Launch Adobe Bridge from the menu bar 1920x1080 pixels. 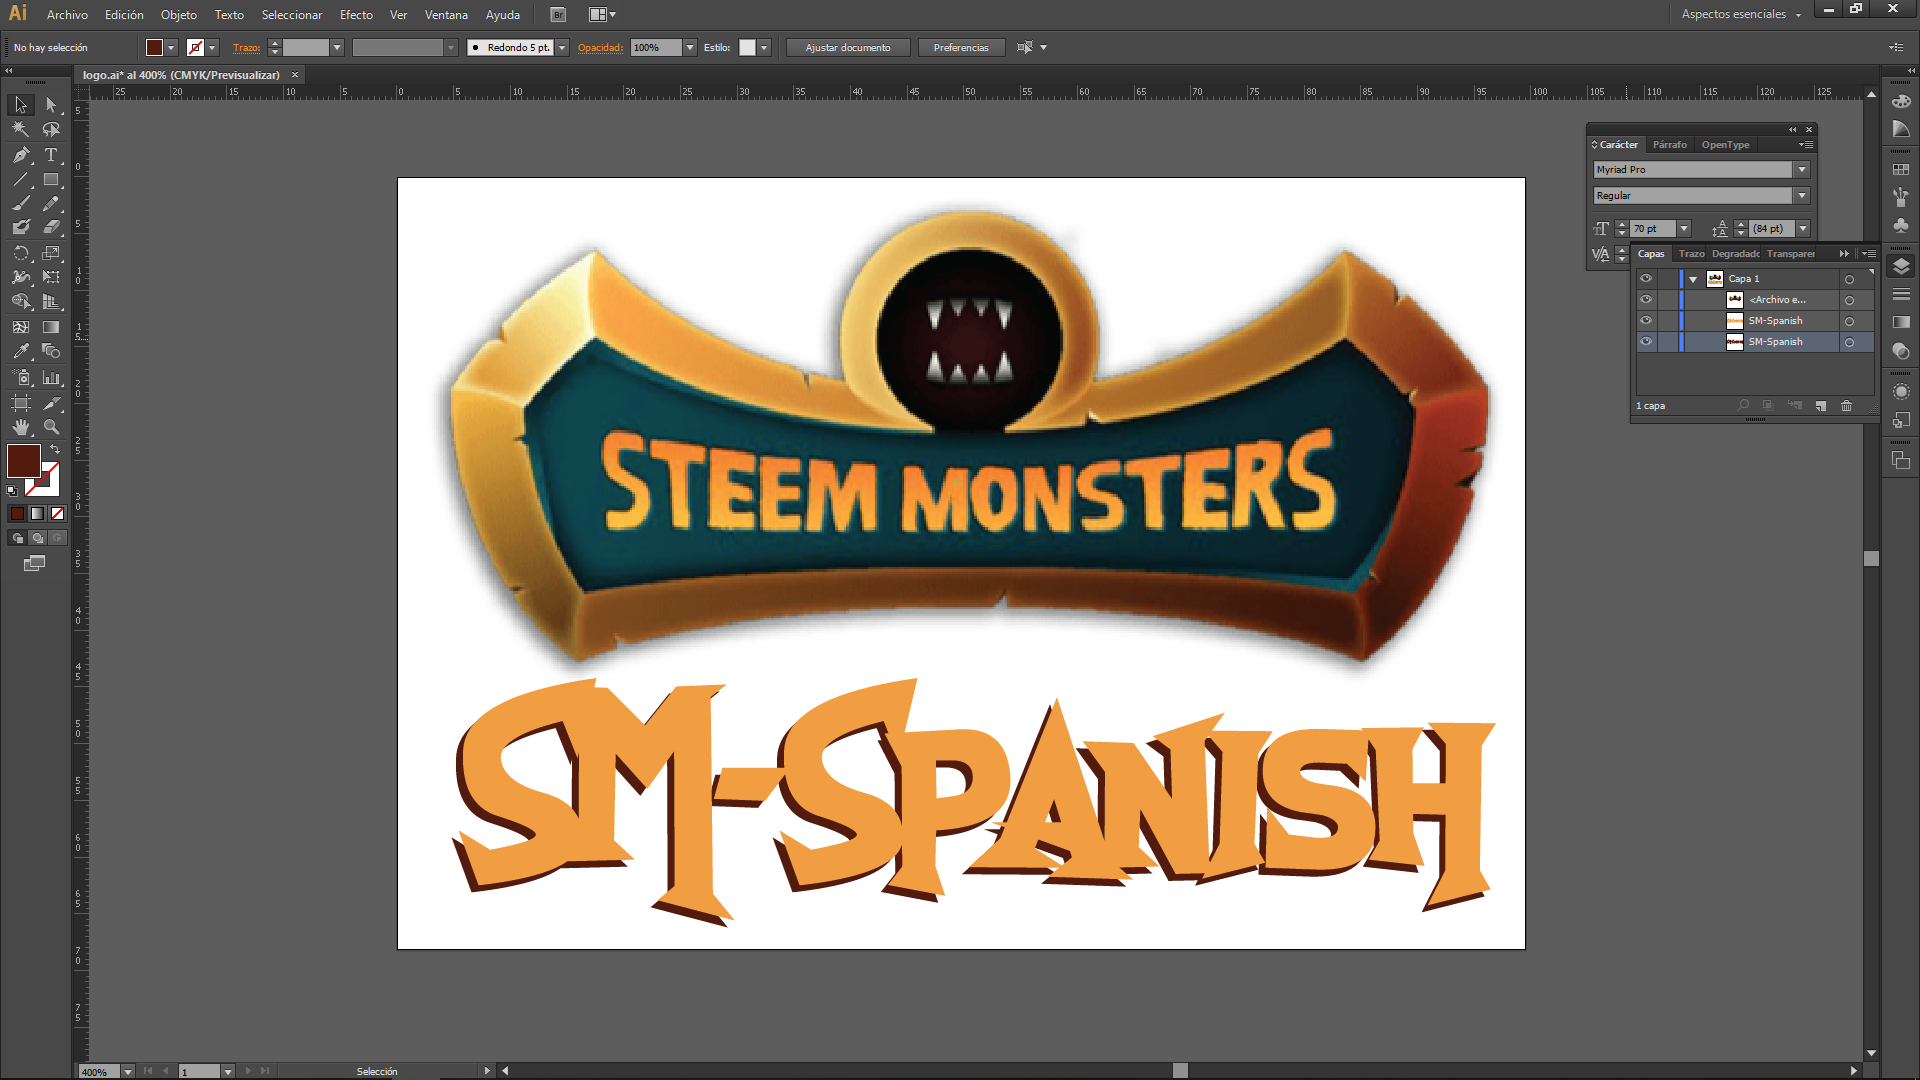tap(558, 15)
